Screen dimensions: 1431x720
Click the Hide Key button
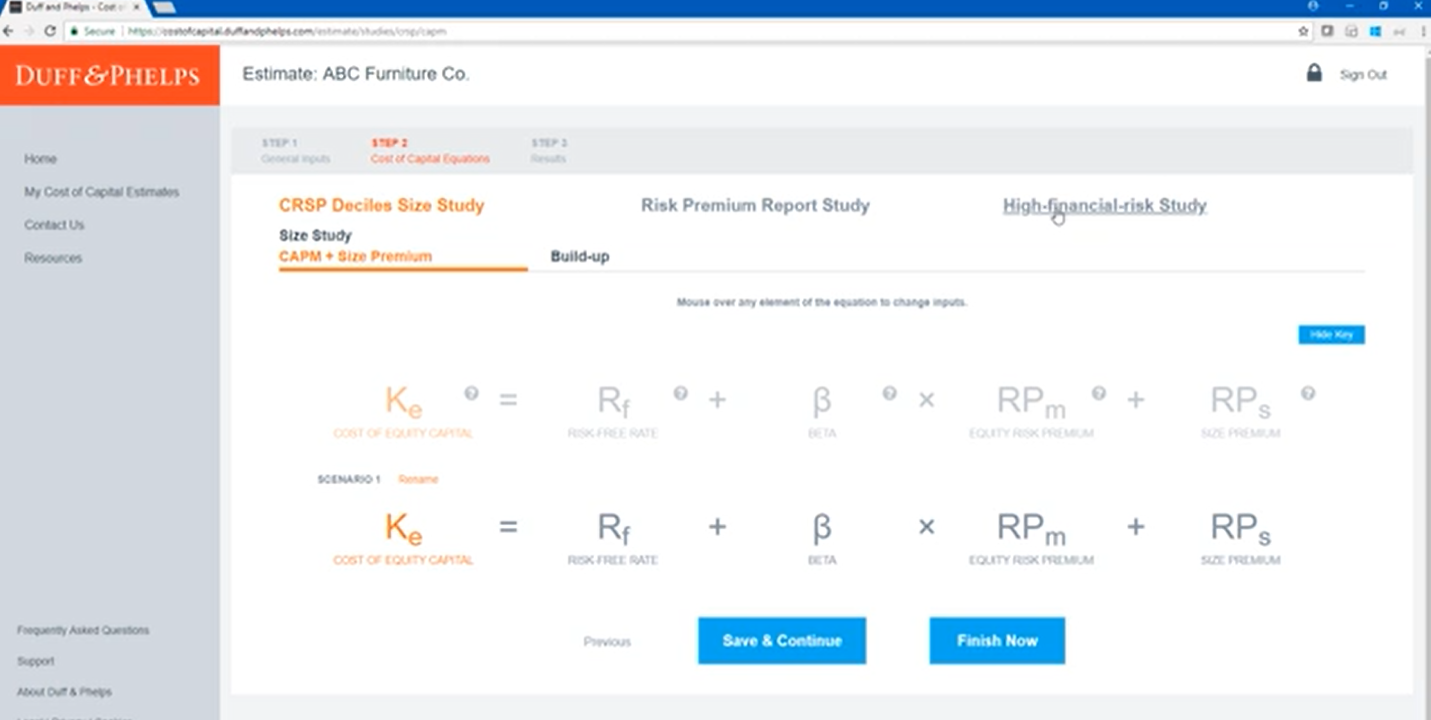1331,334
